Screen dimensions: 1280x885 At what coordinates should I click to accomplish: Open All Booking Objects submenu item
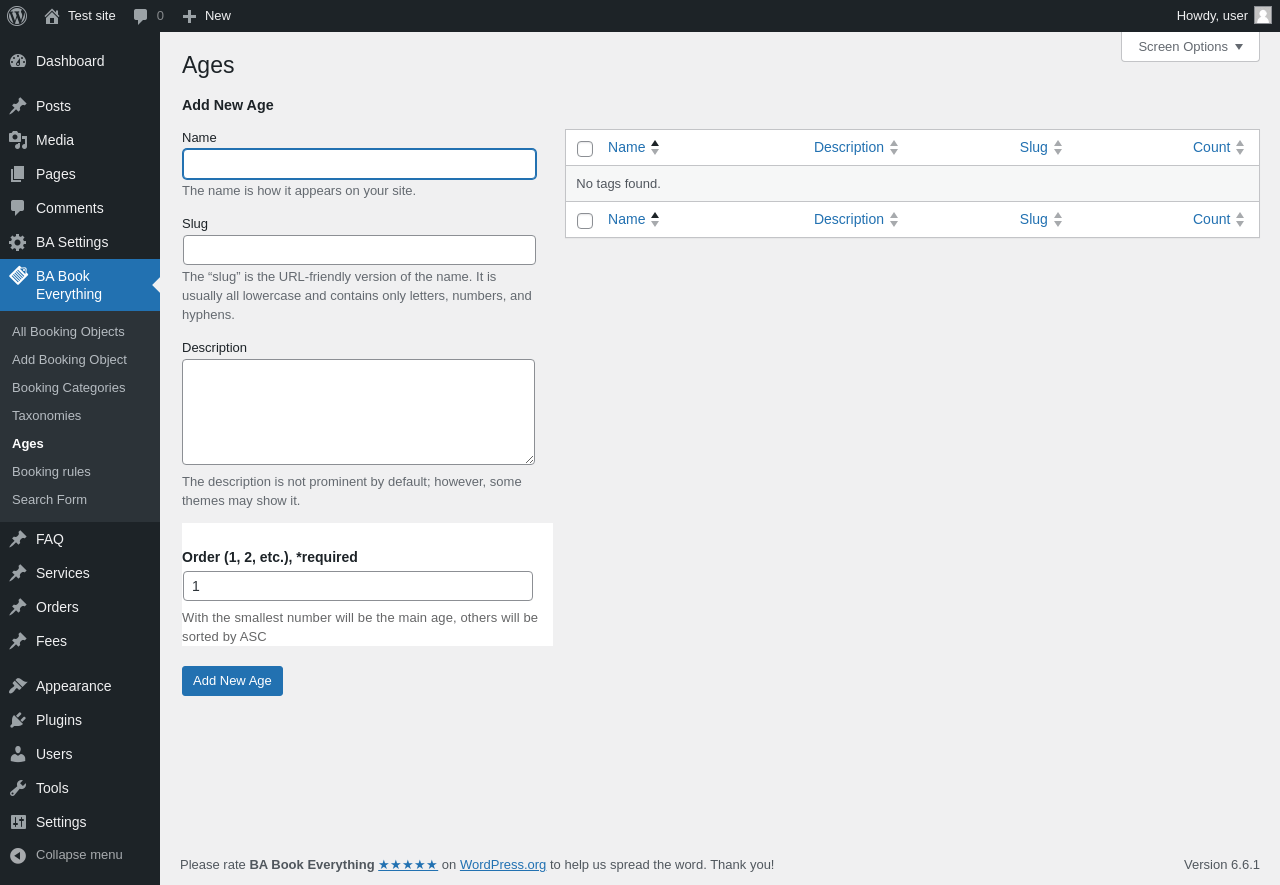coord(80,332)
